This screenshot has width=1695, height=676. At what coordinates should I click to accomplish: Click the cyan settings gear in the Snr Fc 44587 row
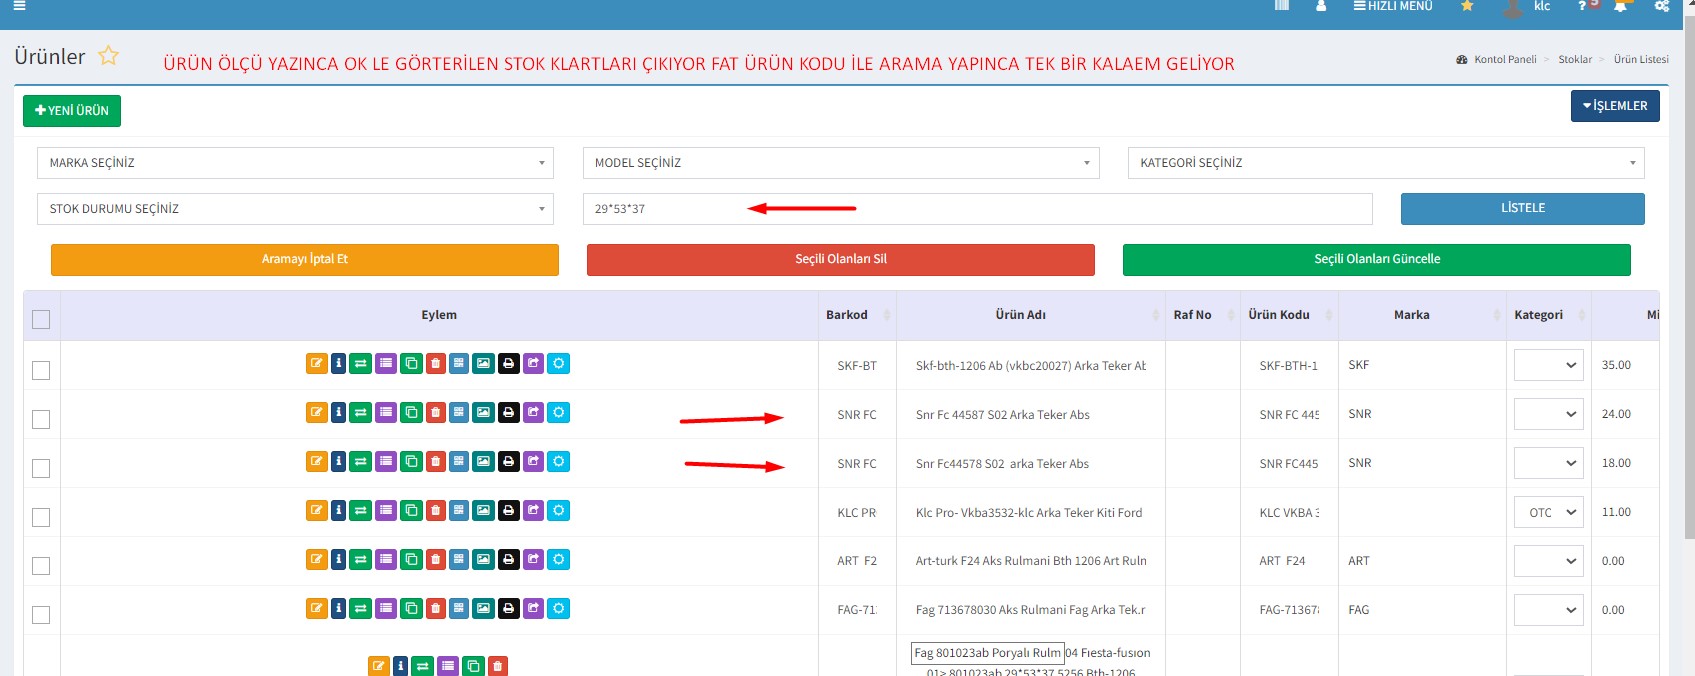click(x=559, y=413)
